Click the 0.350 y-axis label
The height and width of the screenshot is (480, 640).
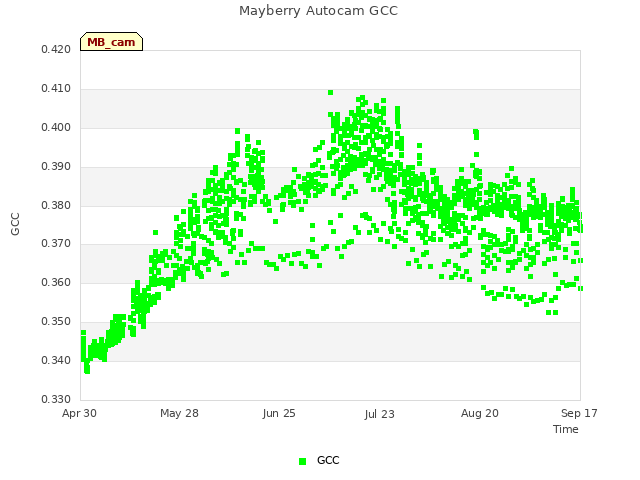click(x=56, y=322)
